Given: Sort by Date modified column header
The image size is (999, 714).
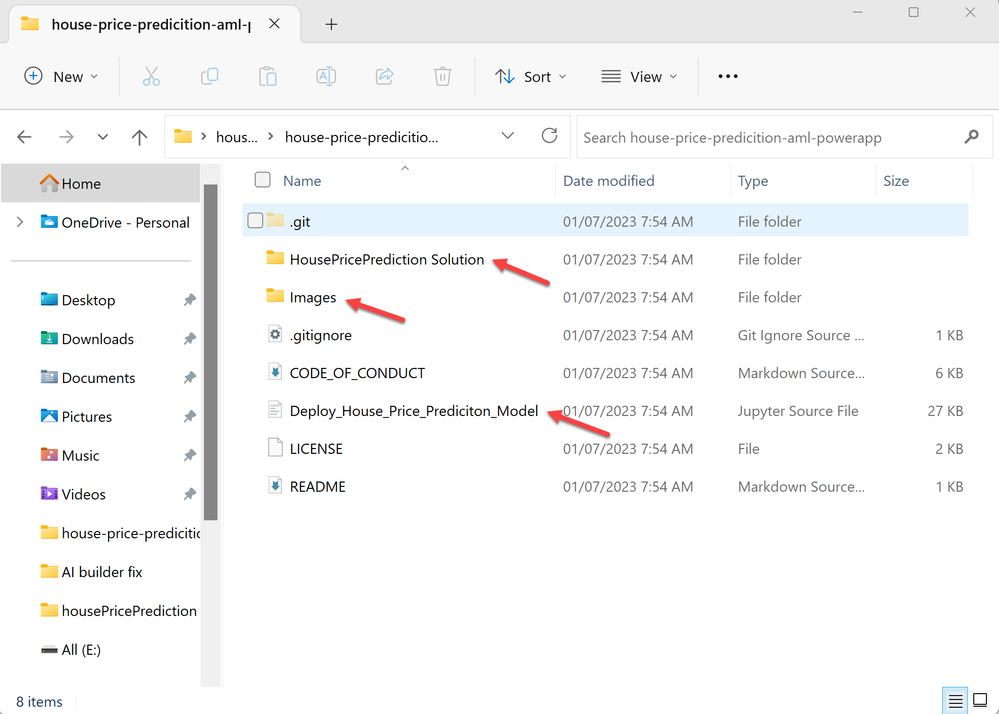Looking at the screenshot, I should click(608, 180).
